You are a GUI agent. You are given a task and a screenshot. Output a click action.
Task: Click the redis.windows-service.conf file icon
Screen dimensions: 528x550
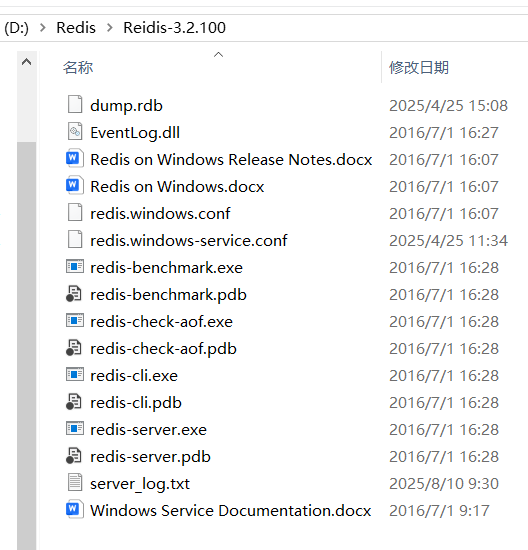click(x=75, y=239)
